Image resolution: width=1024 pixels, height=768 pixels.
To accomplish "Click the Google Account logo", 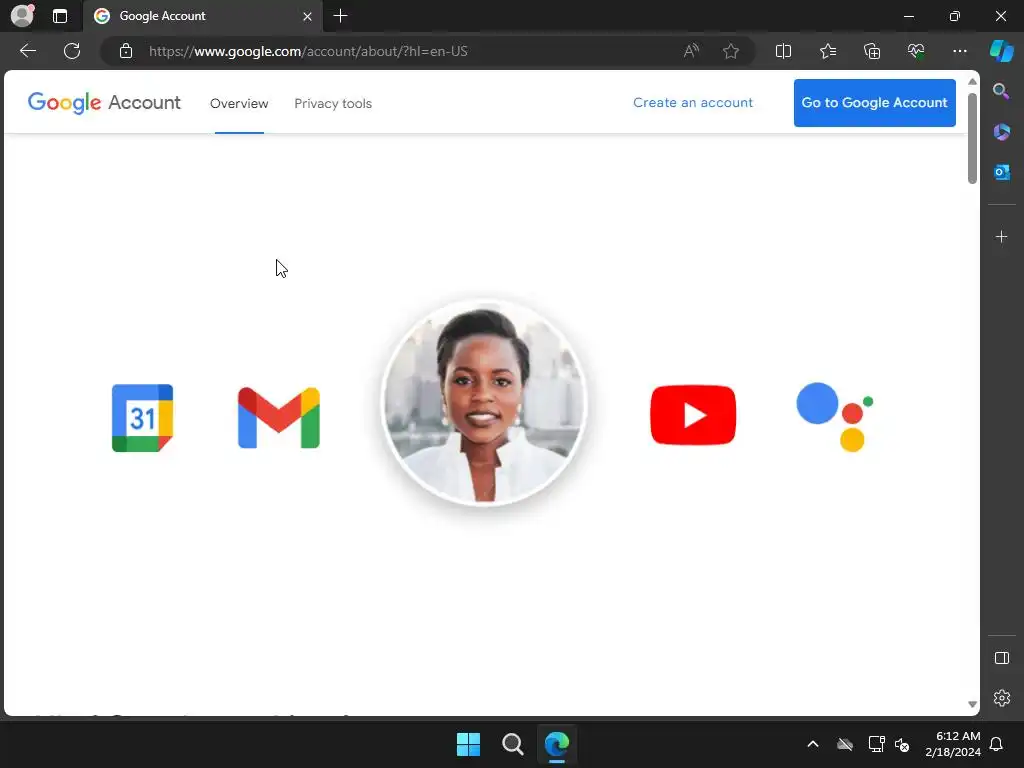I will click(104, 103).
